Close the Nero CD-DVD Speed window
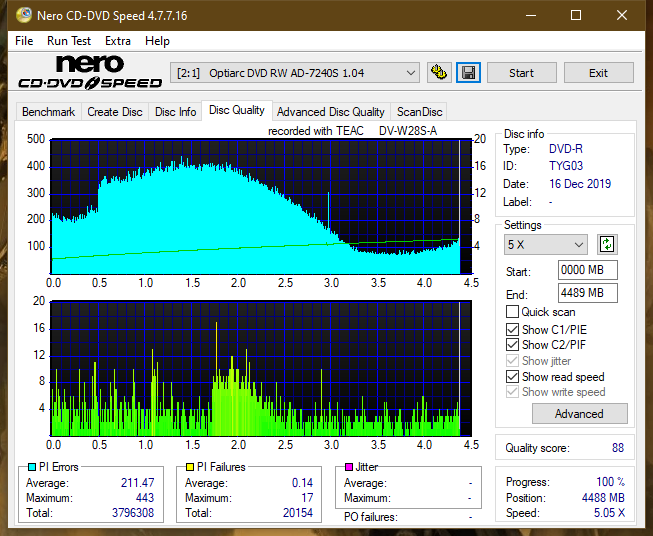Screen dimensions: 653x536 pos(622,15)
